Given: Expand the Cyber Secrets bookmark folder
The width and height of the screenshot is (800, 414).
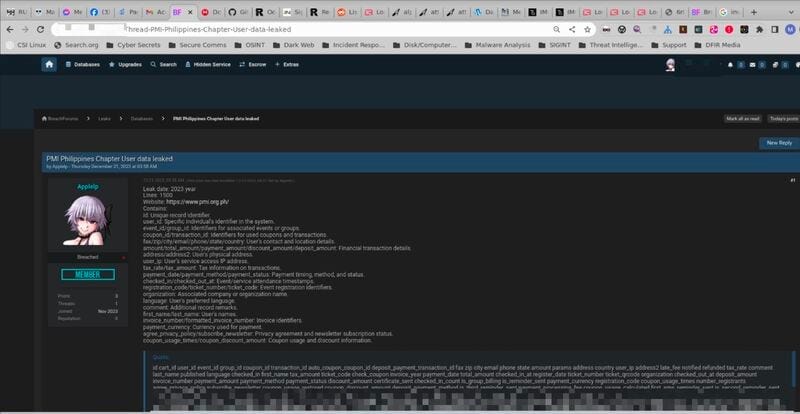Looking at the screenshot, I should (133, 45).
